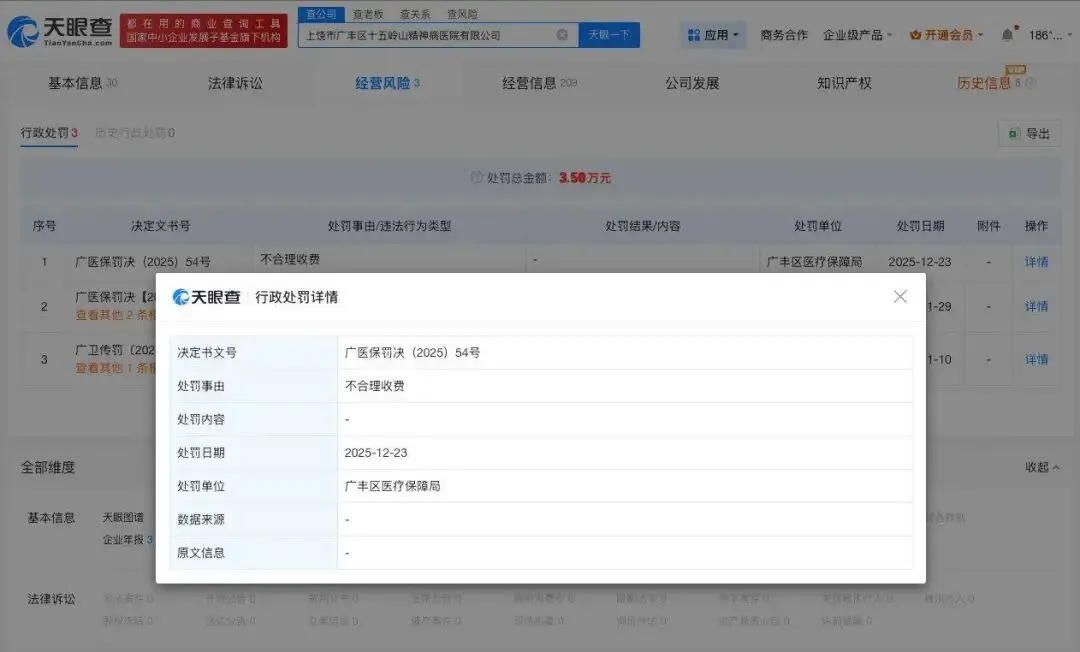
Task: Open the account 186 dropdown
Action: [1050, 34]
